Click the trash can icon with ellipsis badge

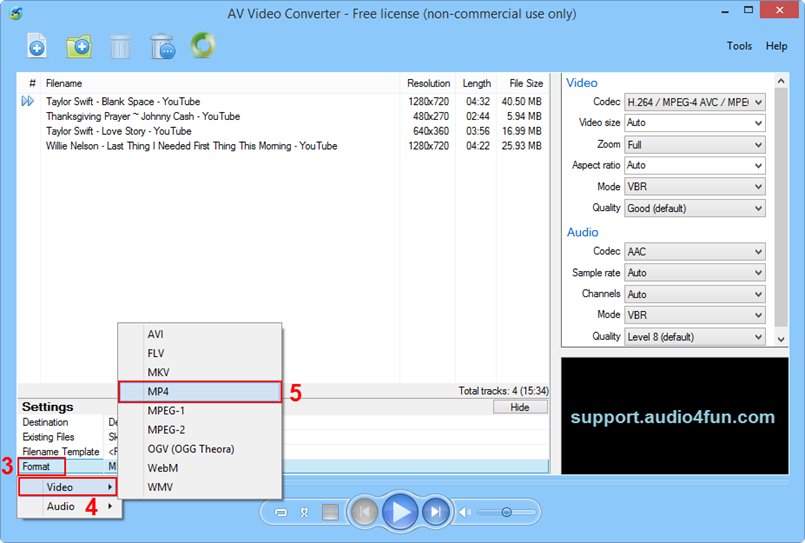tap(163, 46)
